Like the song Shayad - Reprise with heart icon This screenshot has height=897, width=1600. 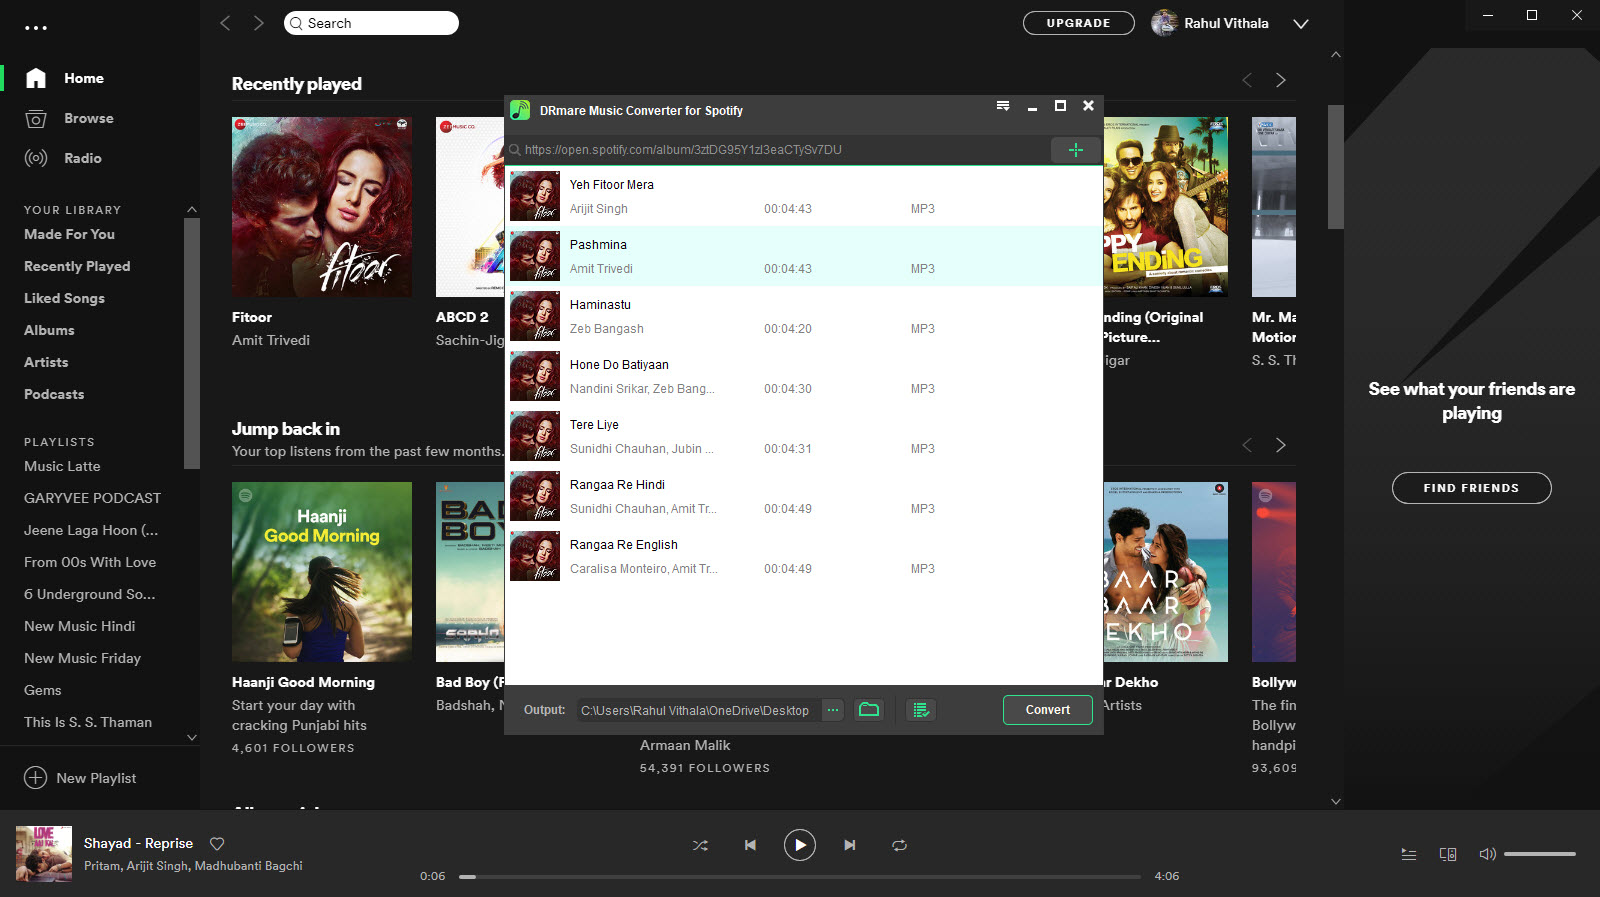tap(217, 844)
